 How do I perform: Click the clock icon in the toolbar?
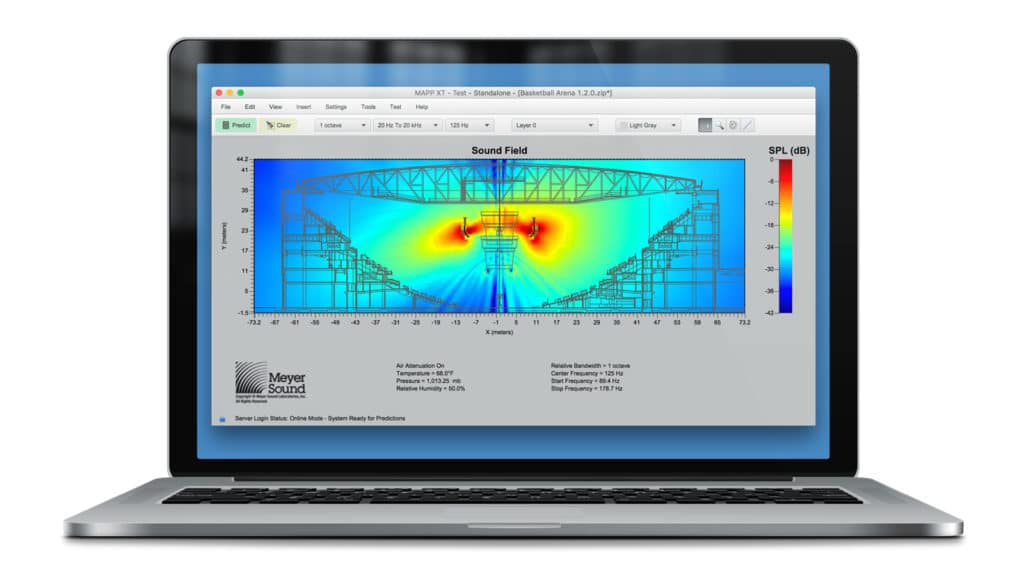pyautogui.click(x=733, y=125)
